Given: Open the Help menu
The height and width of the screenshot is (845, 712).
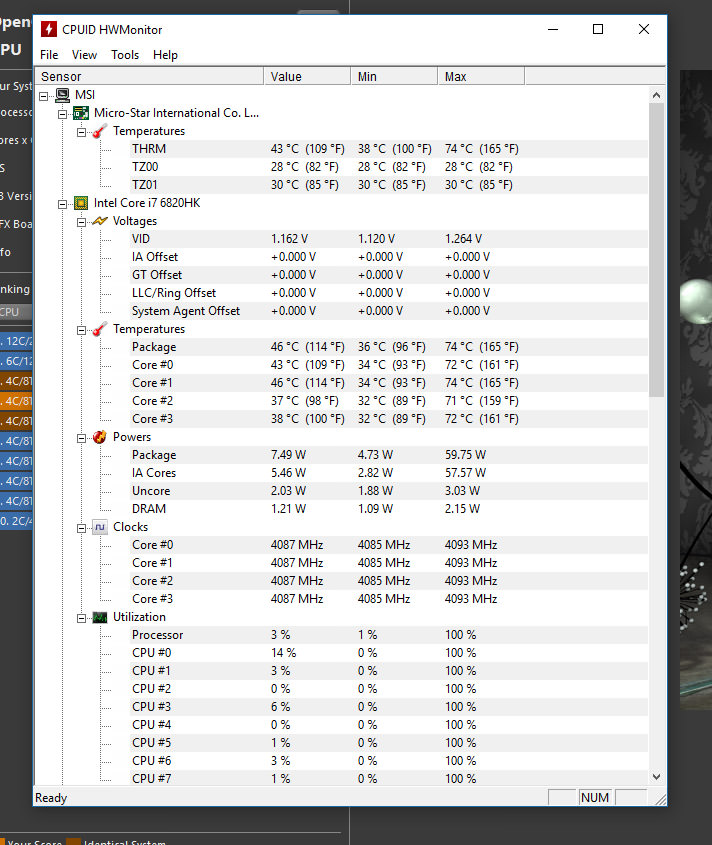Looking at the screenshot, I should click(165, 54).
